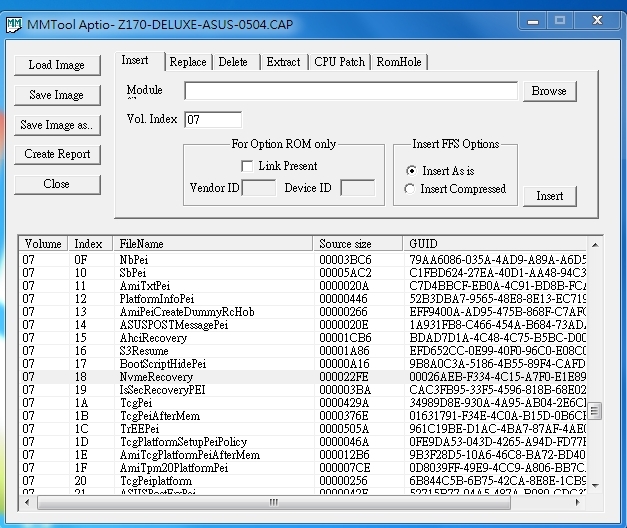
Task: Select the AmiTcgPlatformPeiAfterMem row
Action: click(x=303, y=455)
